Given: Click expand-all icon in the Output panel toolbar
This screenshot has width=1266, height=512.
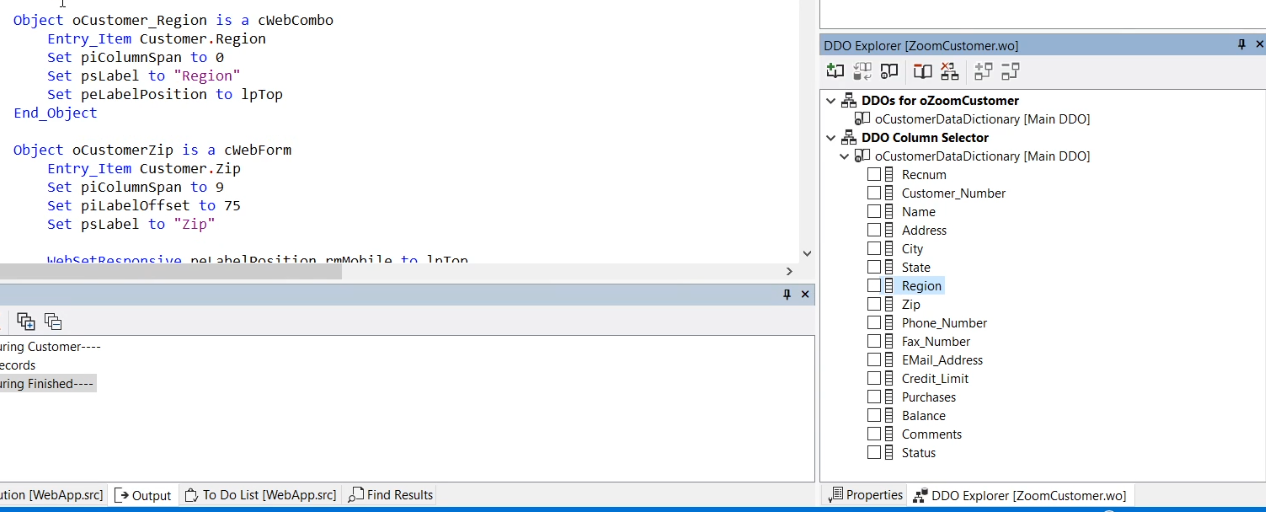Looking at the screenshot, I should tap(26, 321).
